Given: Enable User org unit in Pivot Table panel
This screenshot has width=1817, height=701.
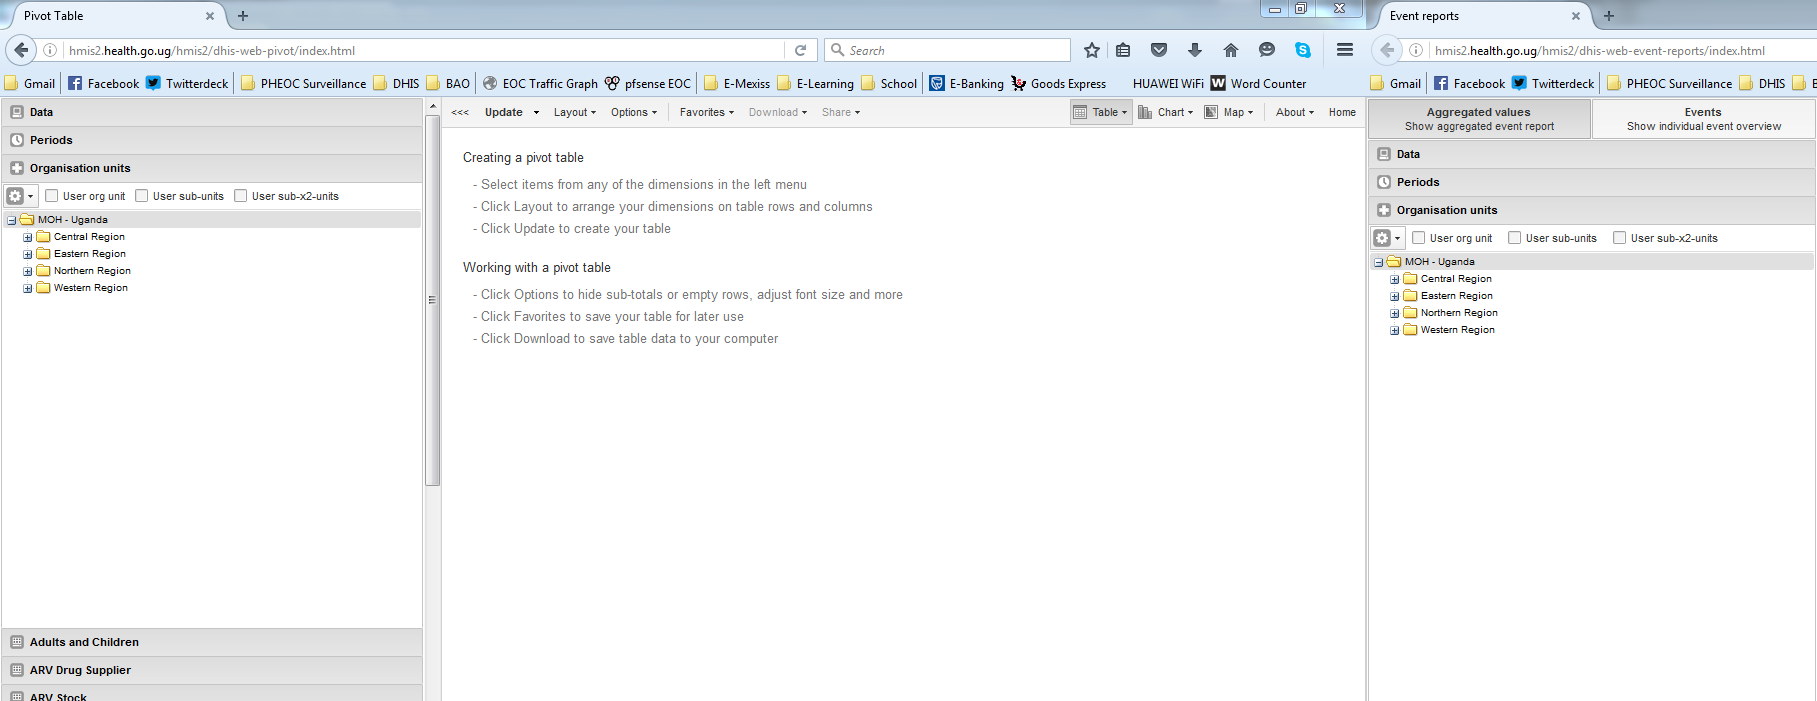Looking at the screenshot, I should coord(52,196).
